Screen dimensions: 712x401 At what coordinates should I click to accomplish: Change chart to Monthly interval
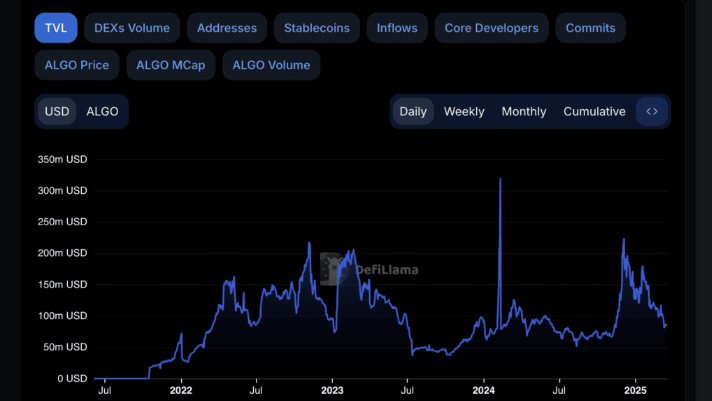(x=524, y=111)
